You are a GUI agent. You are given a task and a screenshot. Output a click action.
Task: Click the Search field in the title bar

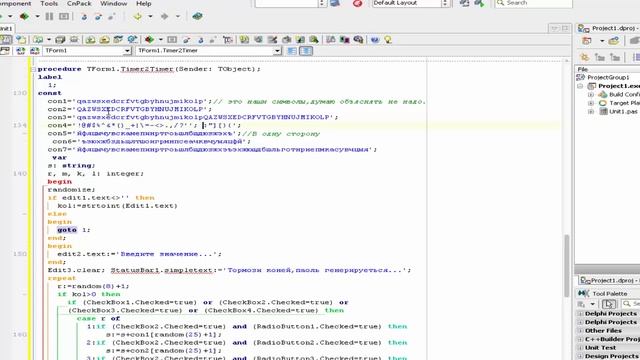pos(533,3)
